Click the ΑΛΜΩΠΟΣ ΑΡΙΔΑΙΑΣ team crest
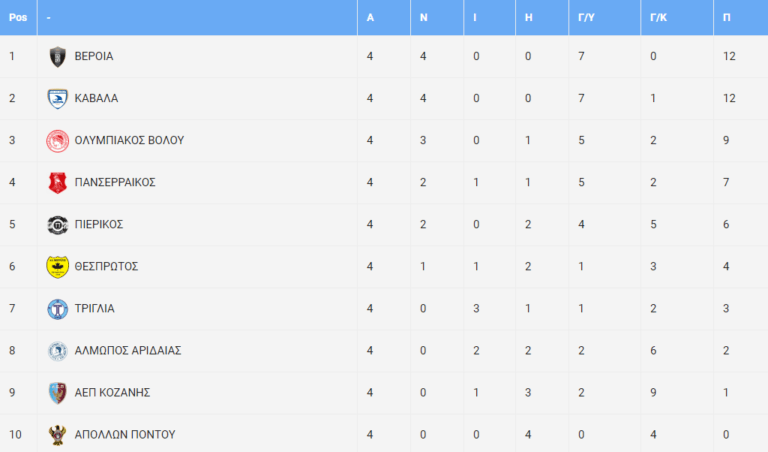 [57, 351]
